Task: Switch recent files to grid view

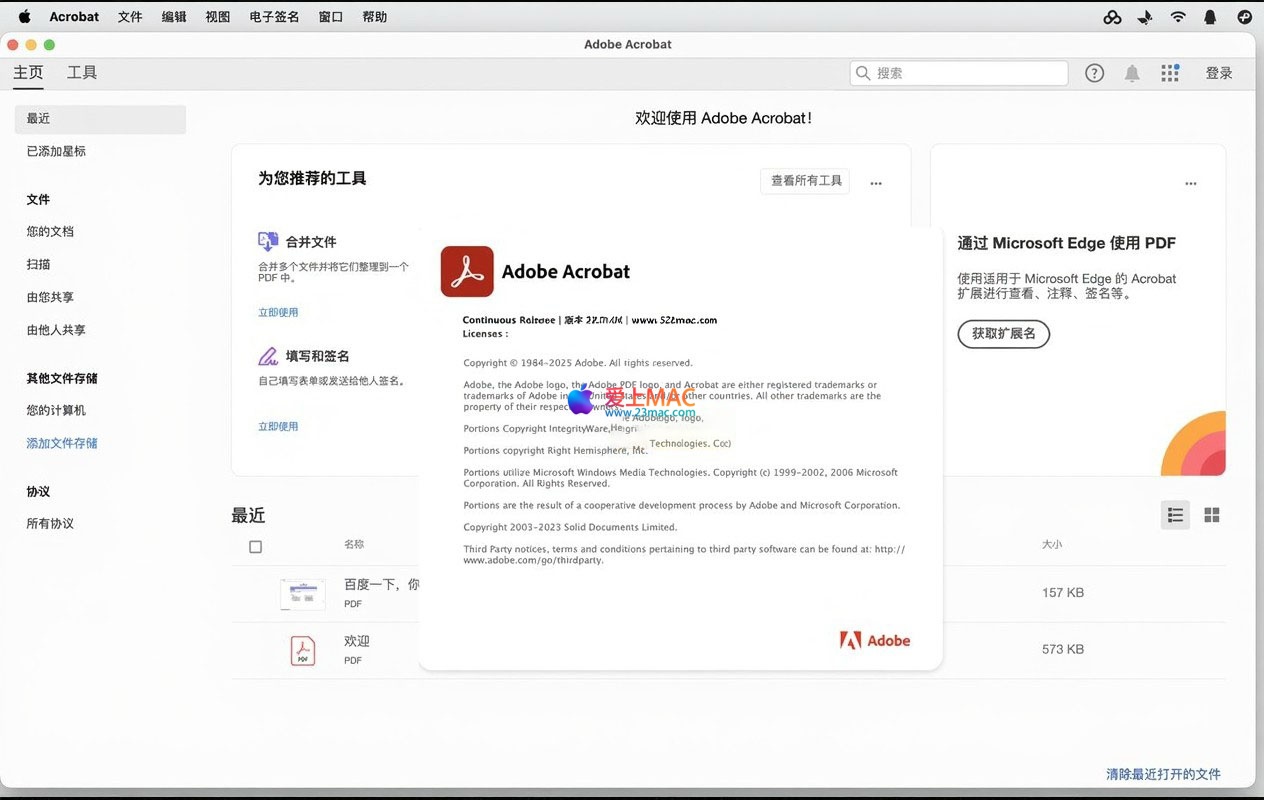Action: coord(1212,515)
